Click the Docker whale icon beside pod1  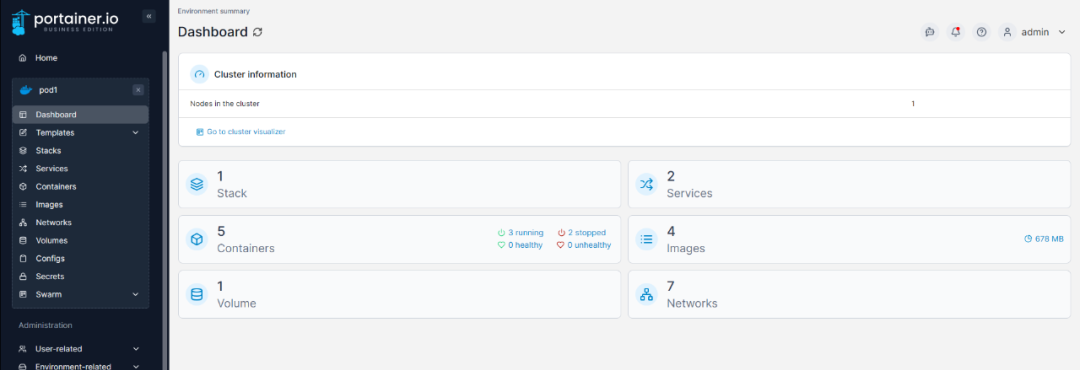coord(26,90)
